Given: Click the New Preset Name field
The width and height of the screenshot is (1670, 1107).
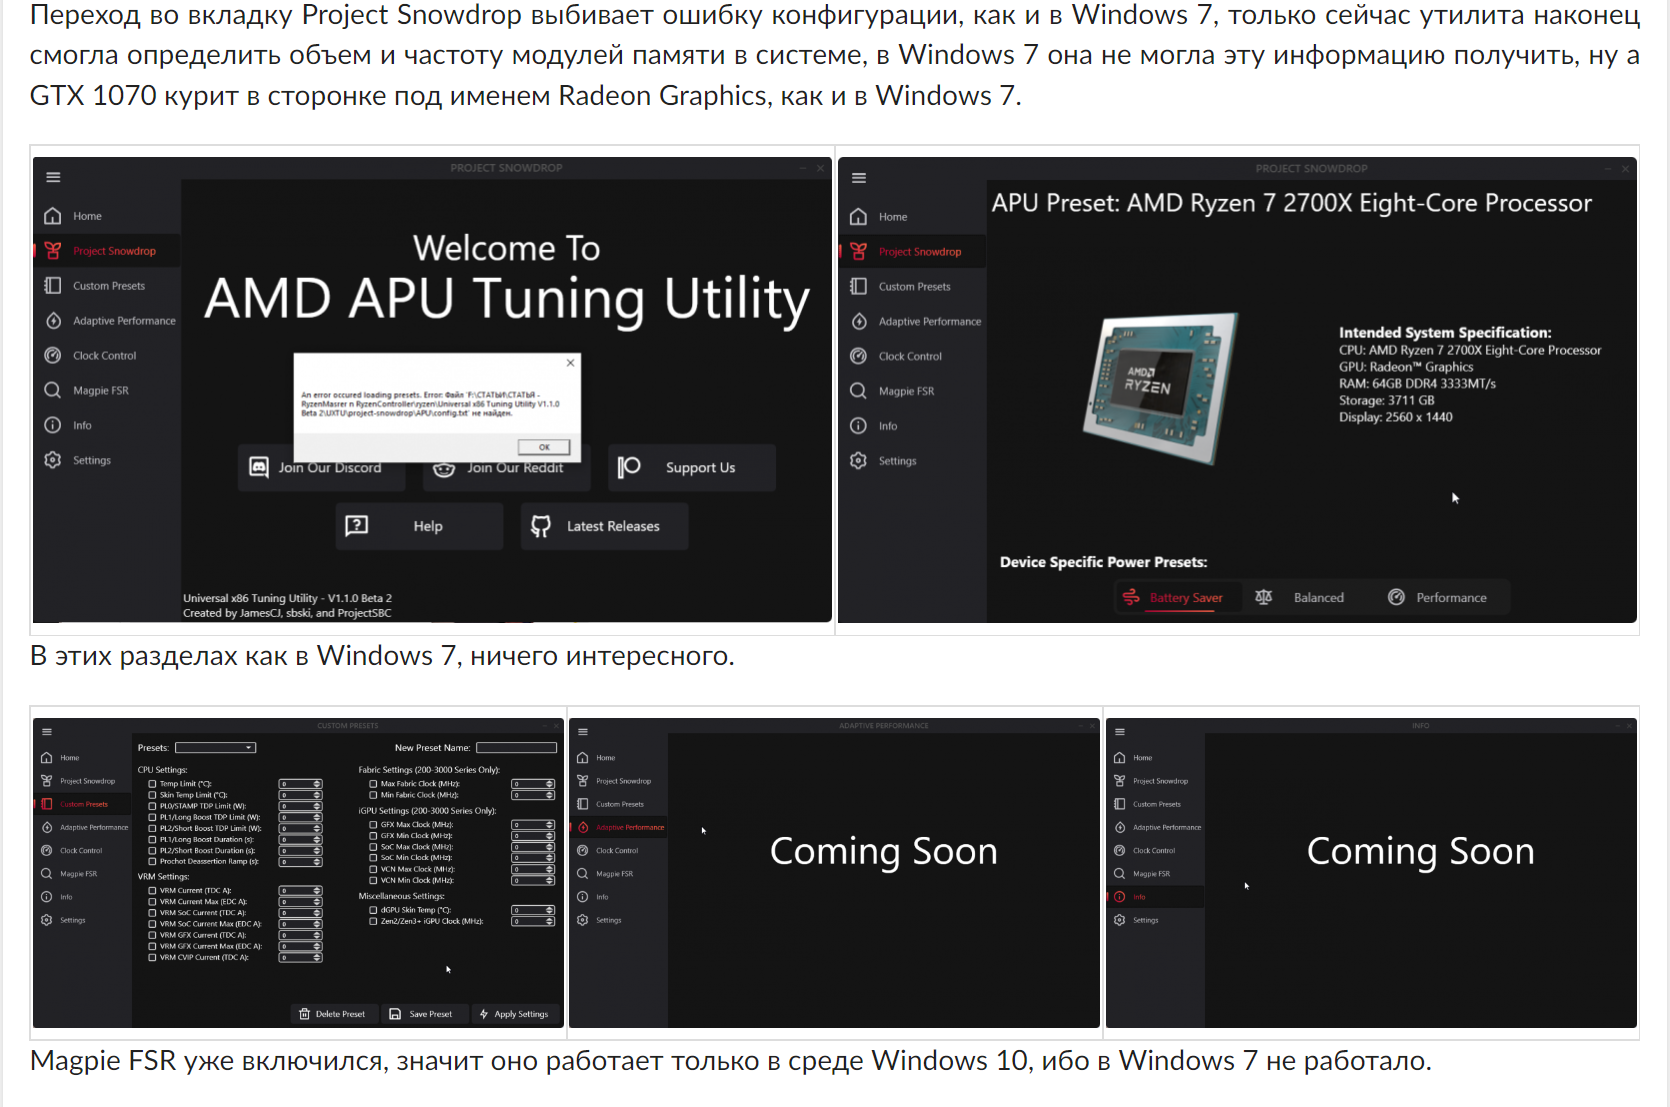Looking at the screenshot, I should tap(516, 748).
